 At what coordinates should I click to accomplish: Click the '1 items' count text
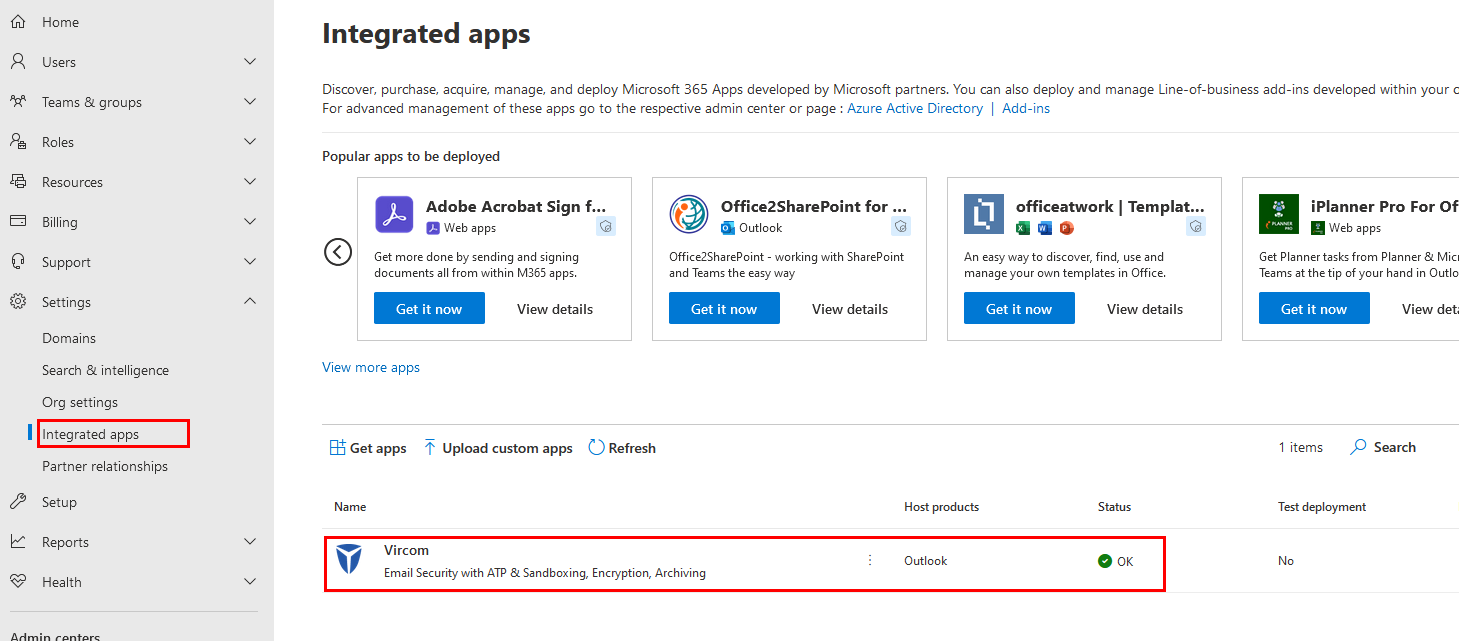tap(1300, 447)
